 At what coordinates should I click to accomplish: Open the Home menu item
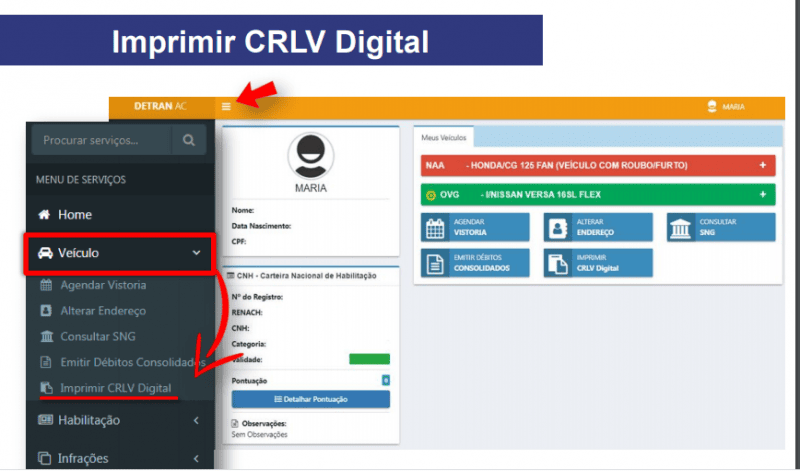coord(75,214)
